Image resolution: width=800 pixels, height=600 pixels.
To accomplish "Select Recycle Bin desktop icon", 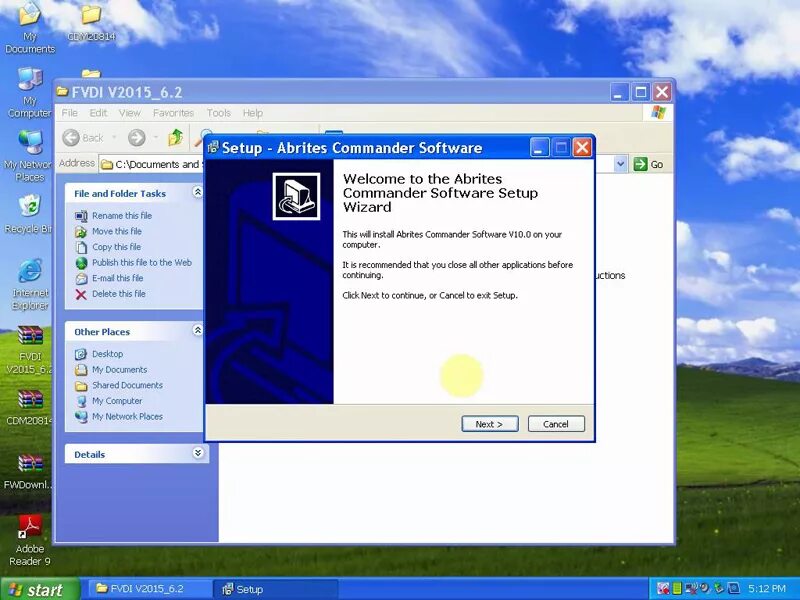I will click(x=29, y=214).
